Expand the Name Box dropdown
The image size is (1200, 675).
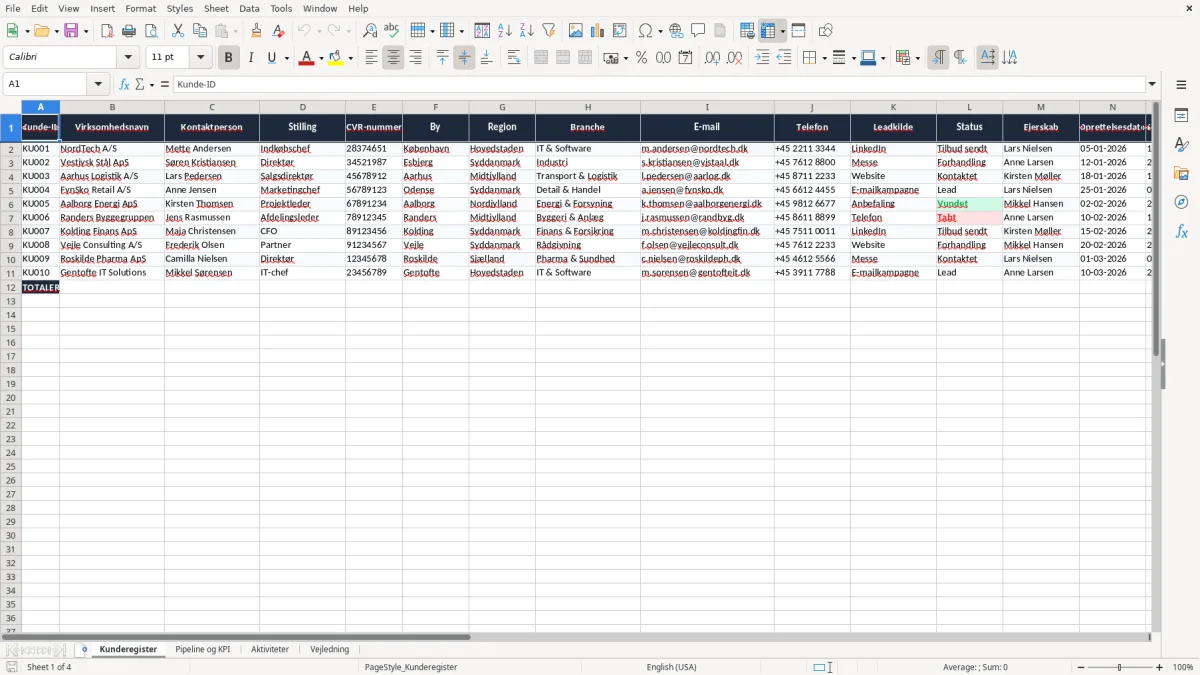[x=98, y=85]
